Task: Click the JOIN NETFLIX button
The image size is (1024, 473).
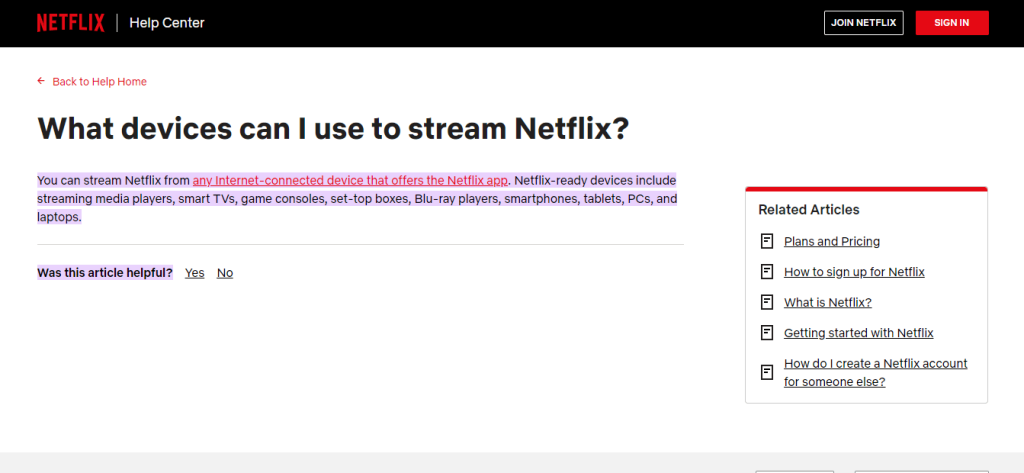Action: (863, 23)
